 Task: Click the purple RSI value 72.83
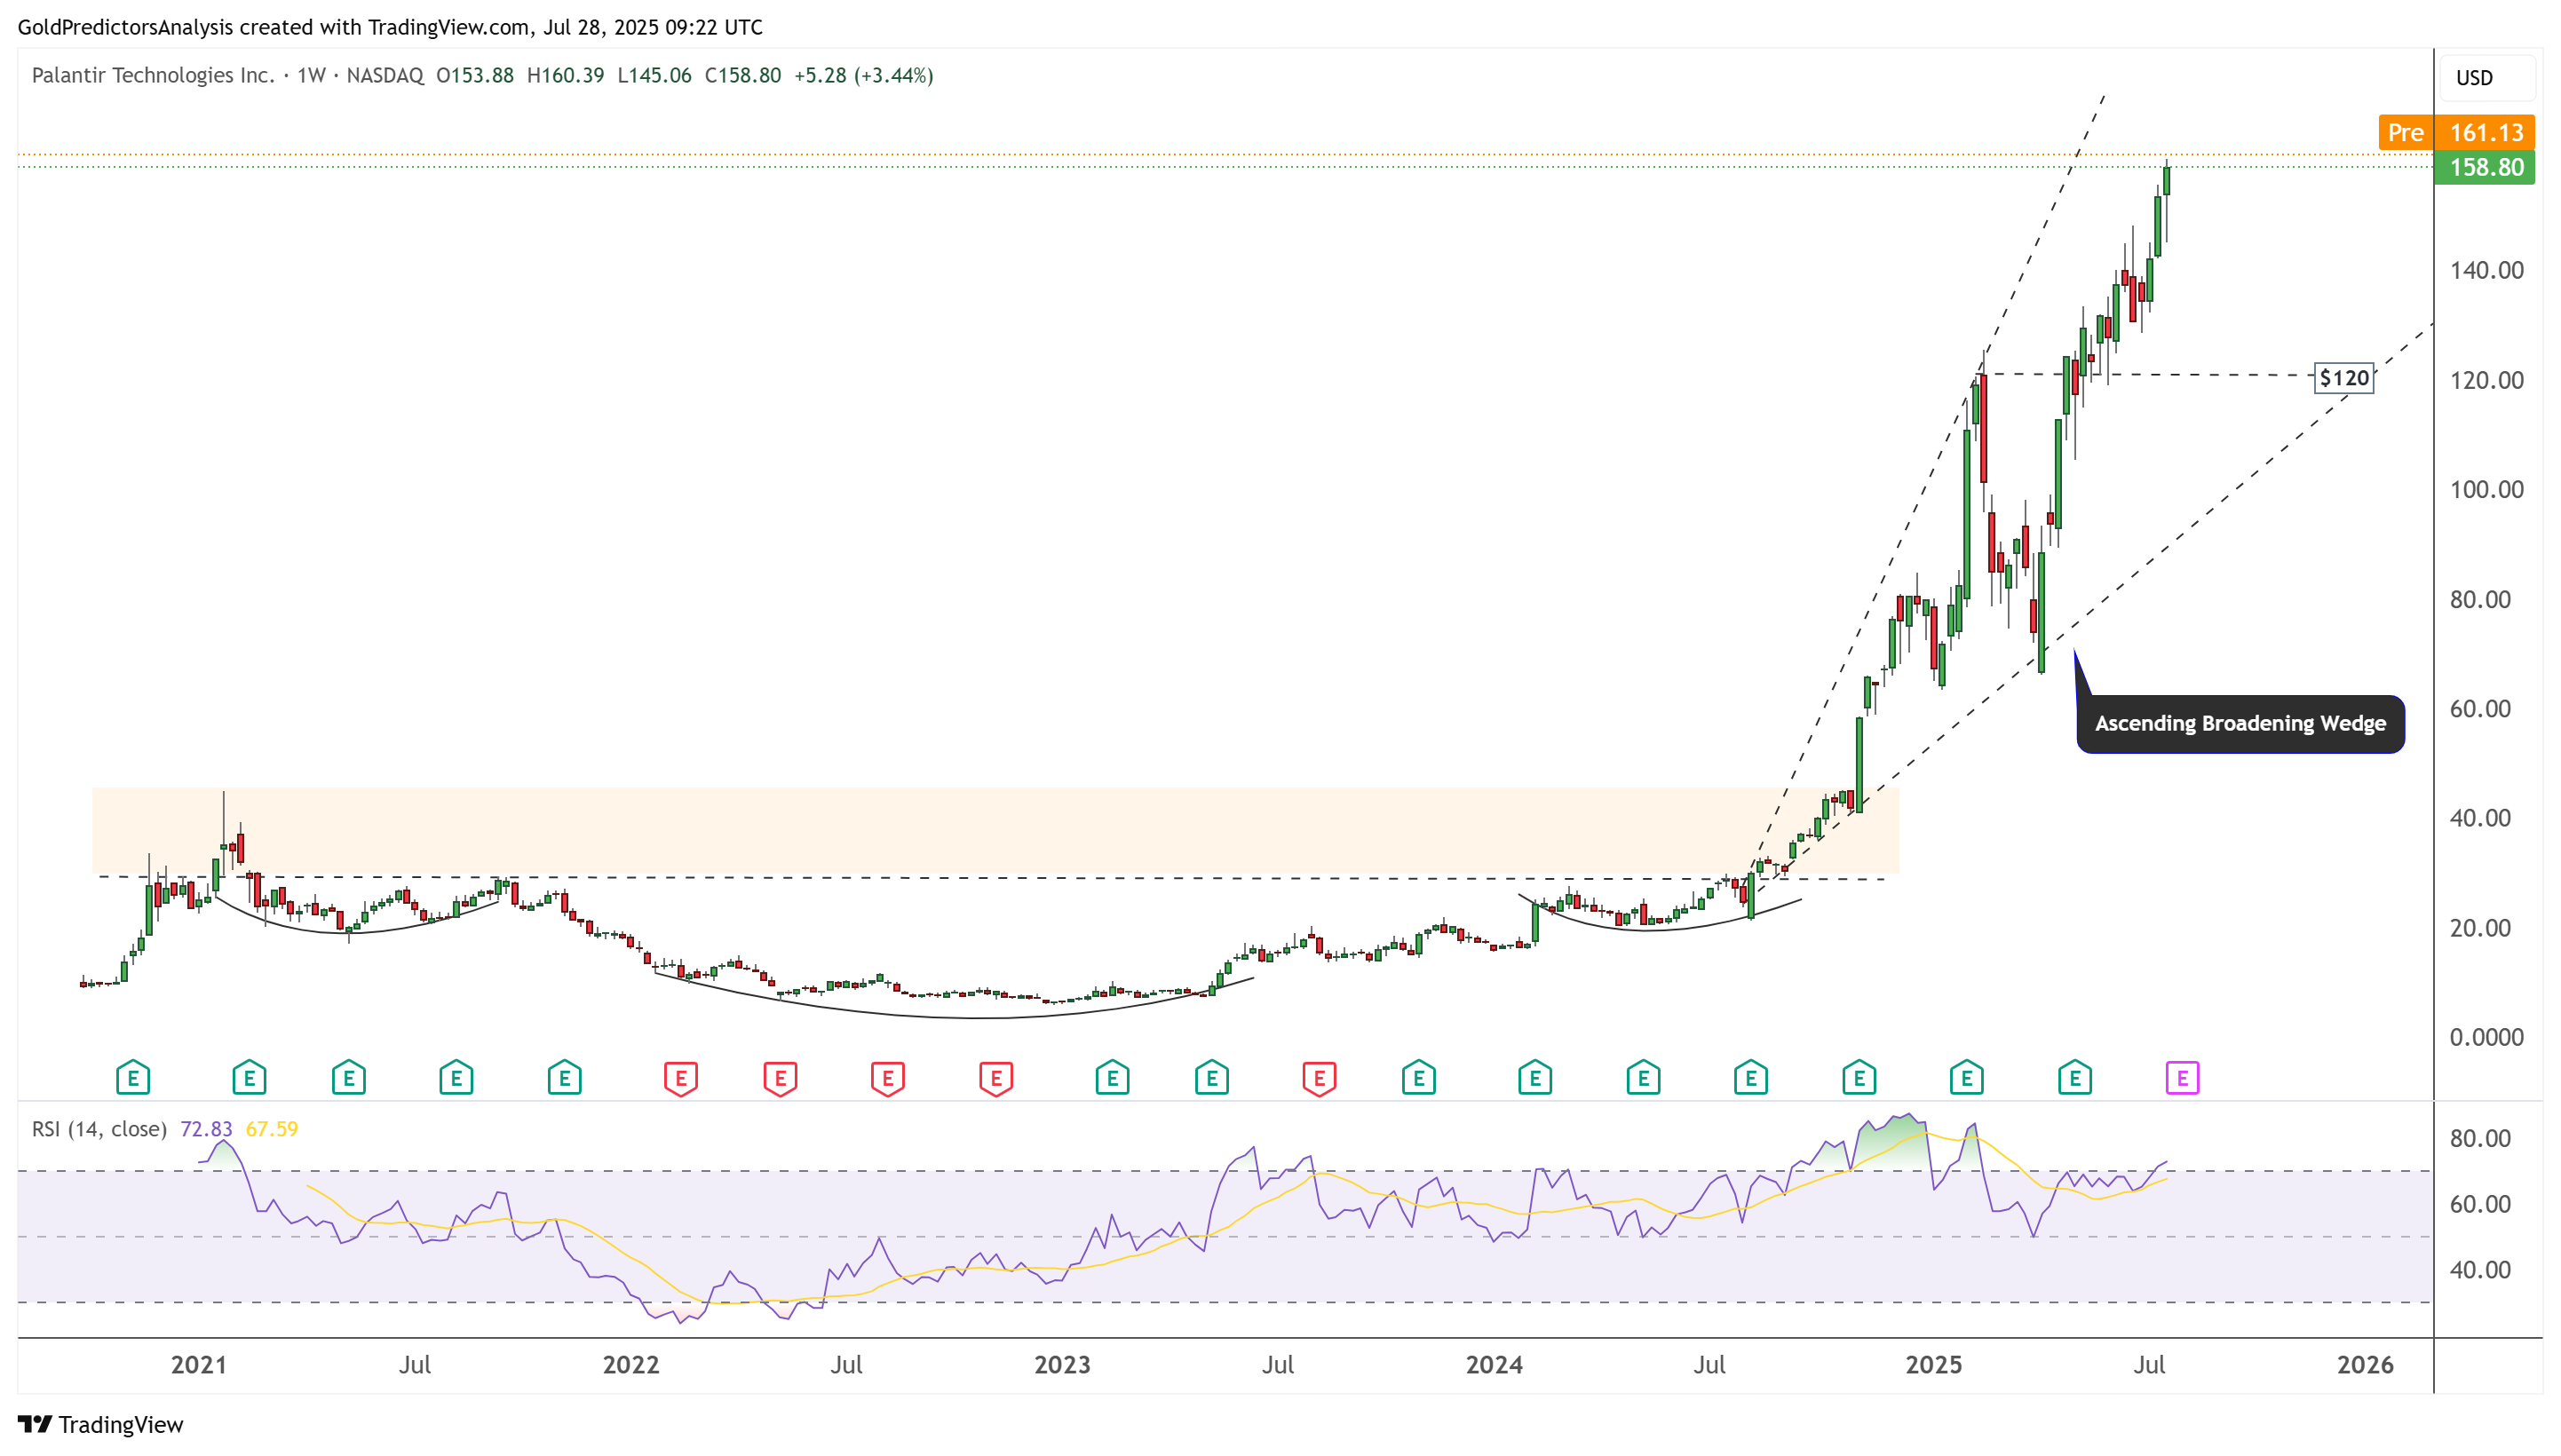(206, 1129)
